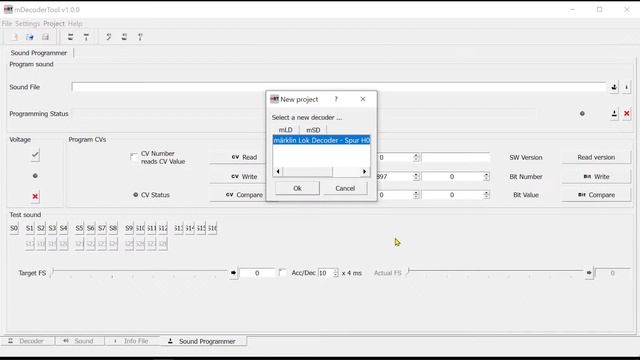
Task: Click the save project toolbar icon
Action: 45,37
